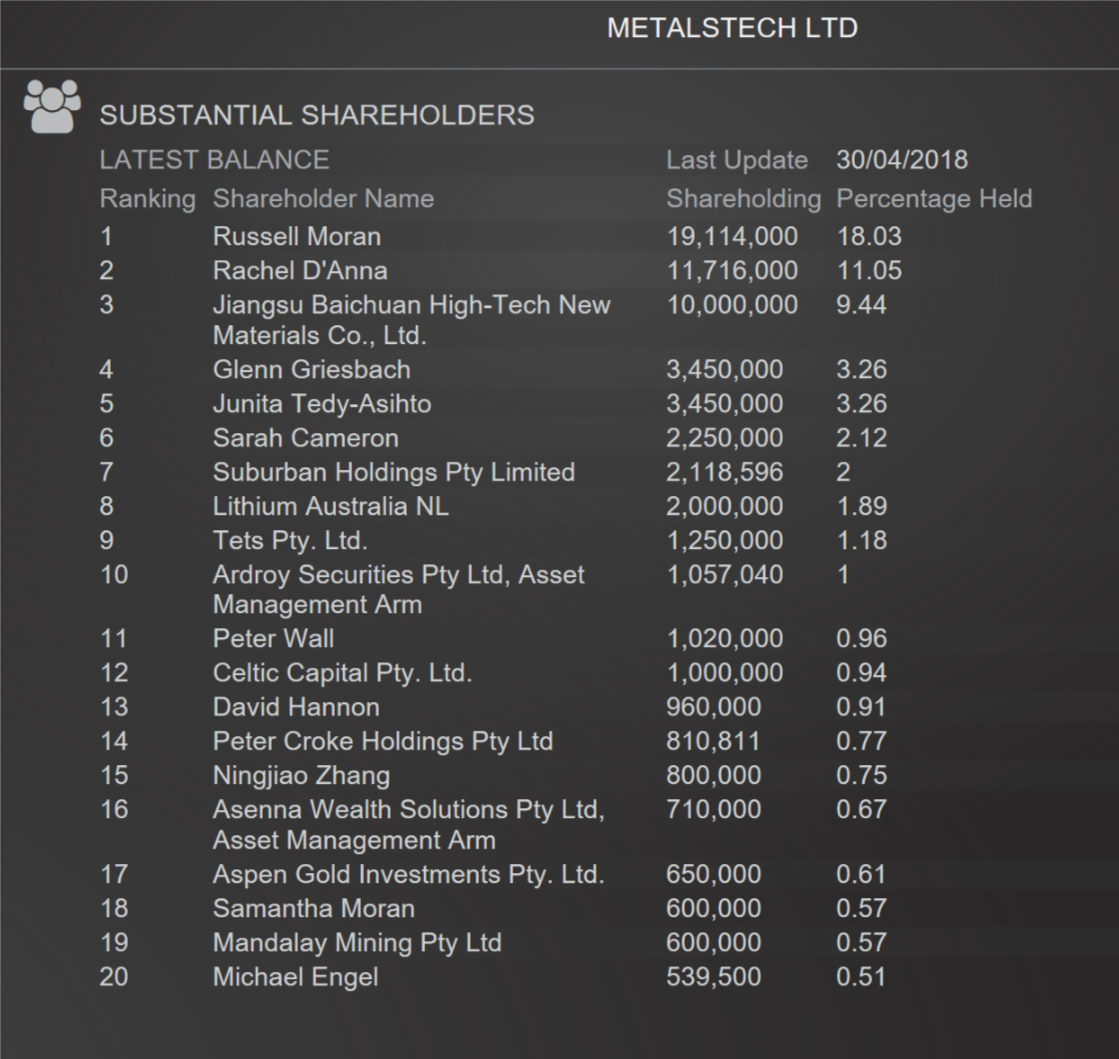Click percentage 0.61
Image resolution: width=1119 pixels, height=1059 pixels.
point(861,875)
